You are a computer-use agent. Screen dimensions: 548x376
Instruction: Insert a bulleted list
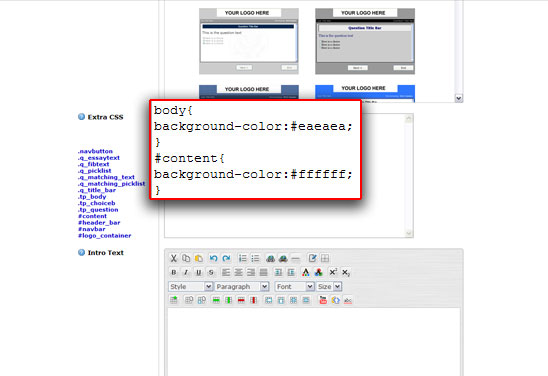(x=255, y=259)
